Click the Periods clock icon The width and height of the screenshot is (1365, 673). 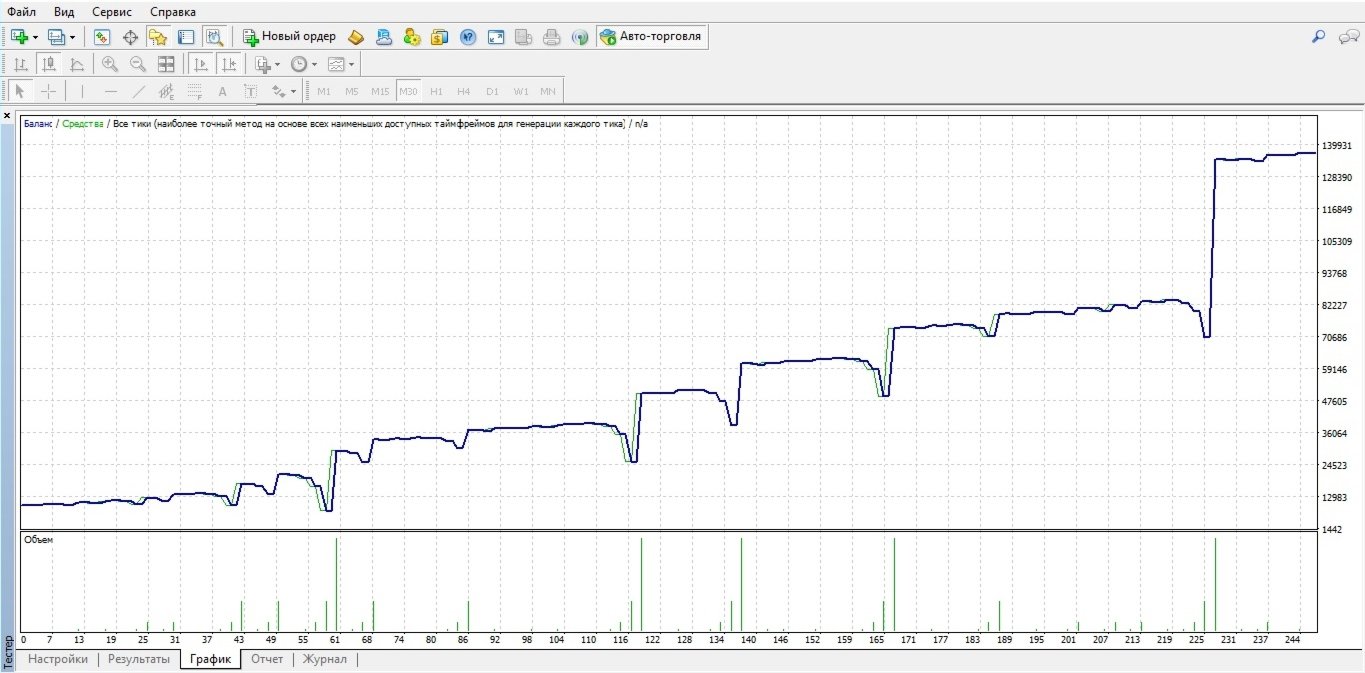[299, 64]
